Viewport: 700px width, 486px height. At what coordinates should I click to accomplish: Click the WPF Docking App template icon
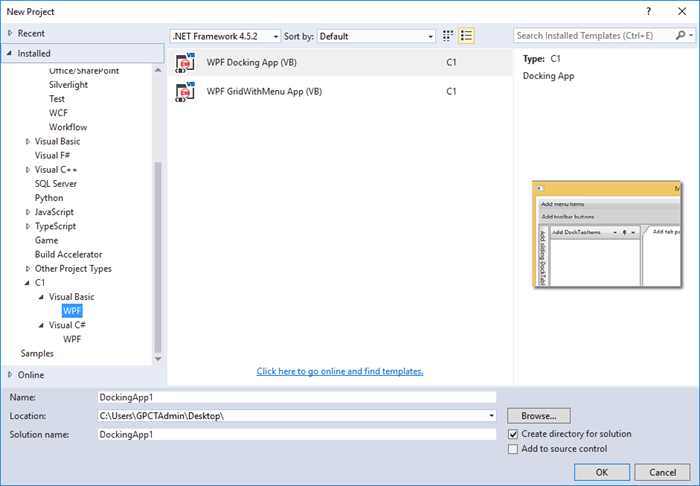pos(185,62)
